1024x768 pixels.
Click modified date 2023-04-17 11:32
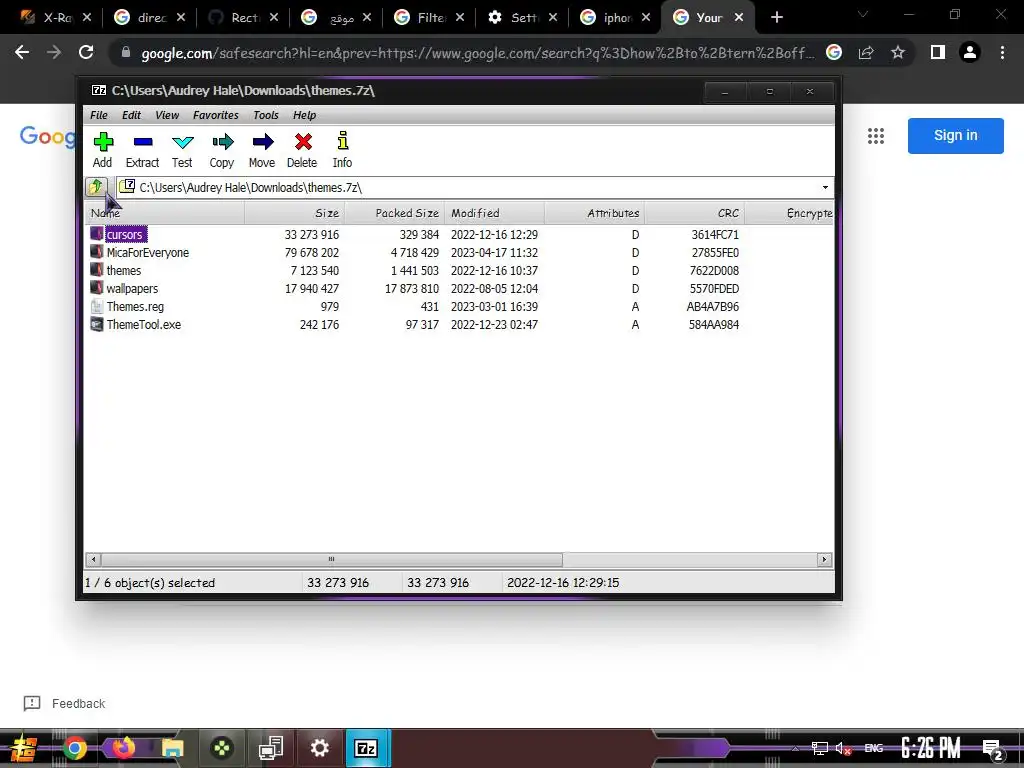[494, 253]
